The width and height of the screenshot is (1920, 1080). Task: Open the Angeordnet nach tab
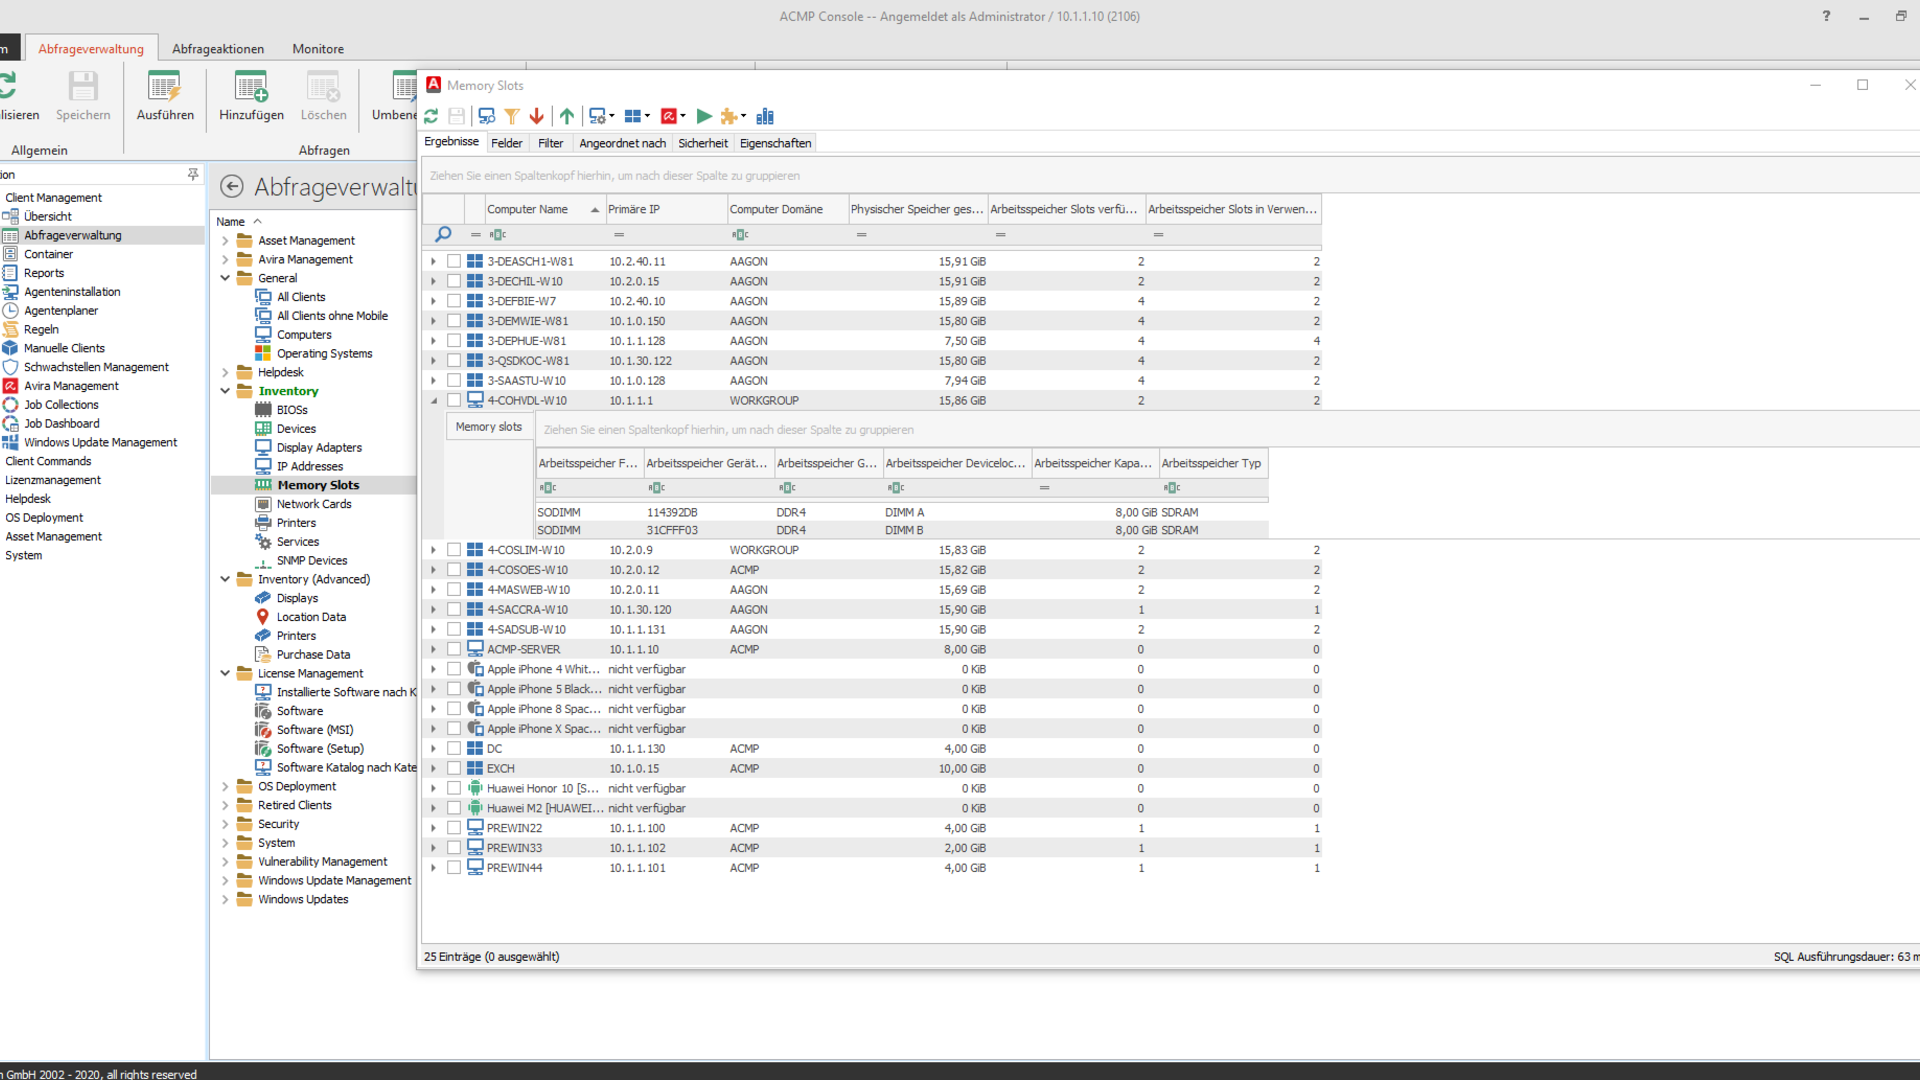click(622, 143)
